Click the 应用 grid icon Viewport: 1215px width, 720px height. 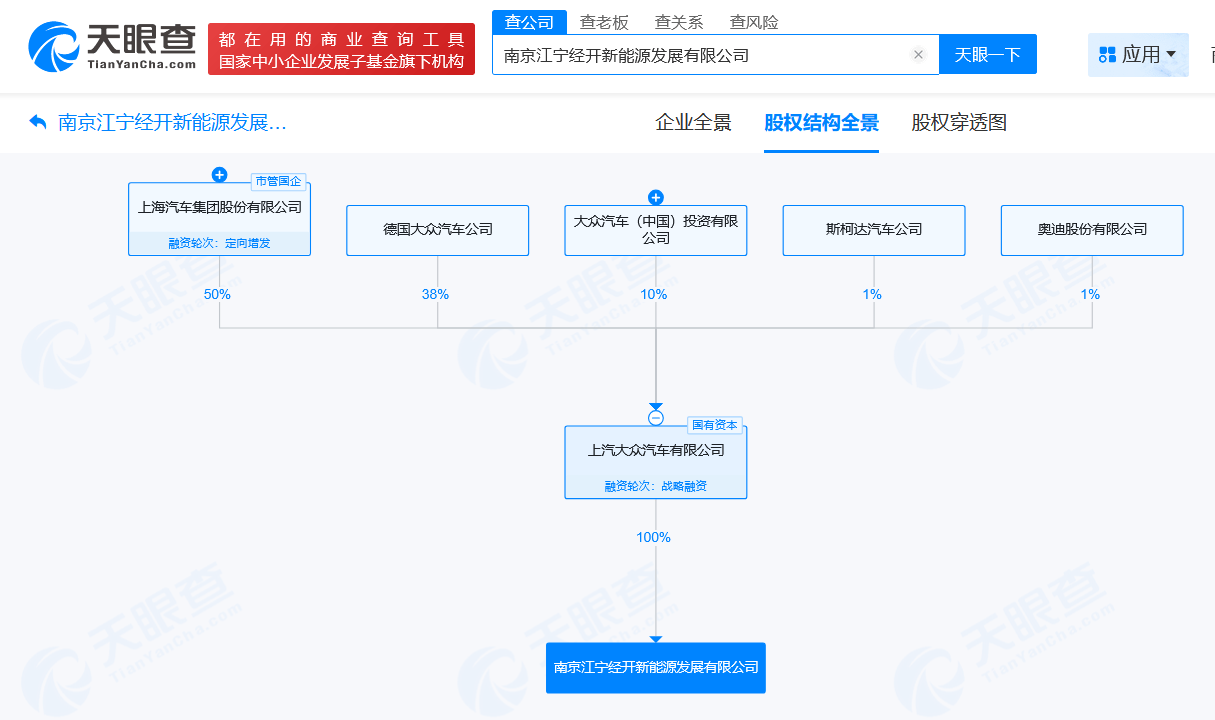(1107, 54)
